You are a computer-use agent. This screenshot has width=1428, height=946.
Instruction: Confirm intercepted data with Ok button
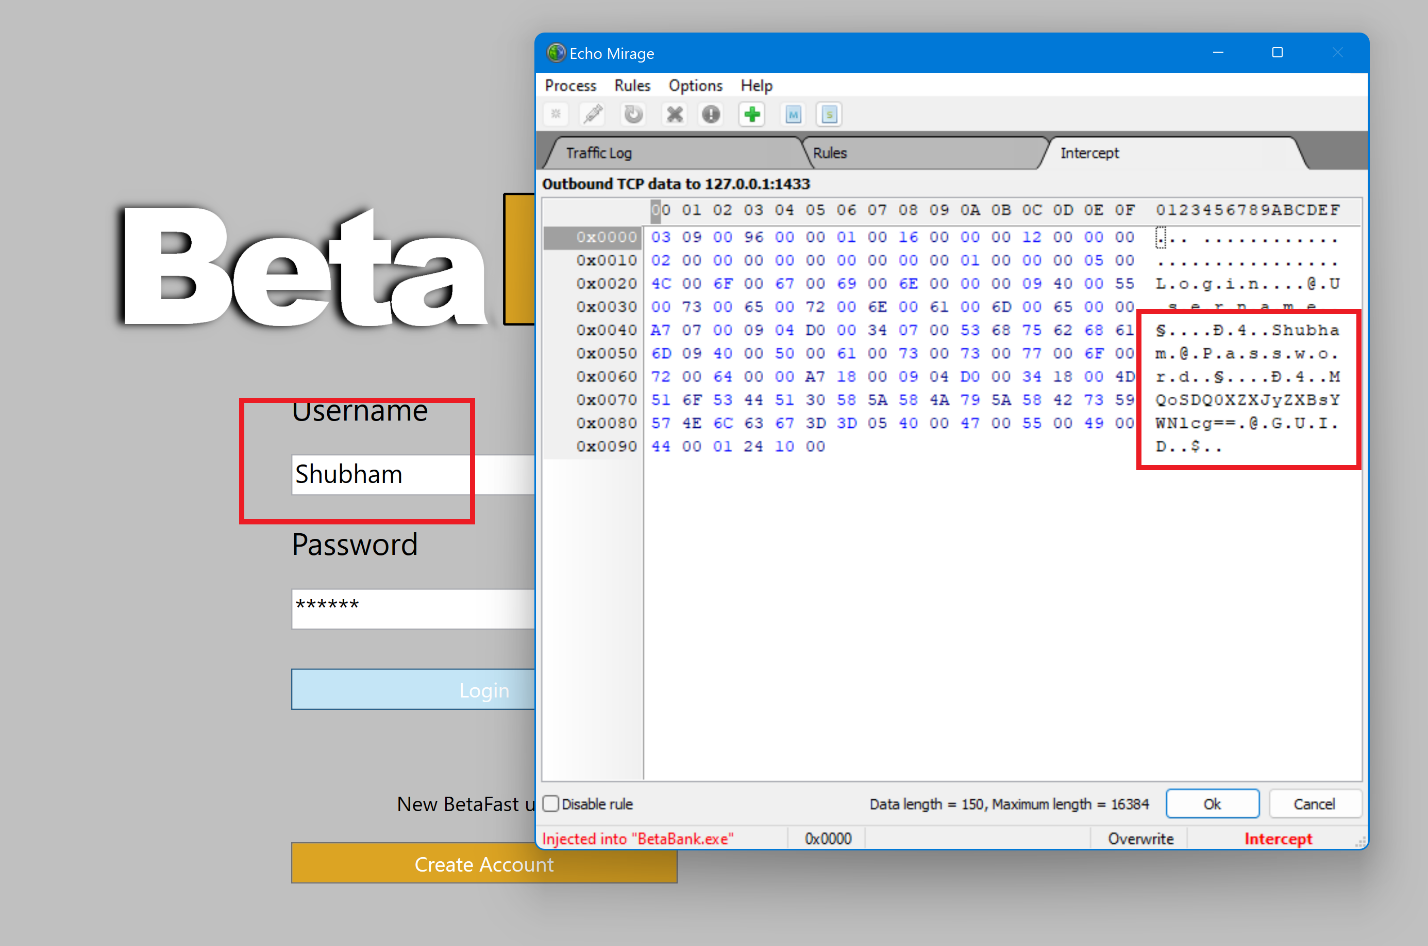click(x=1212, y=803)
